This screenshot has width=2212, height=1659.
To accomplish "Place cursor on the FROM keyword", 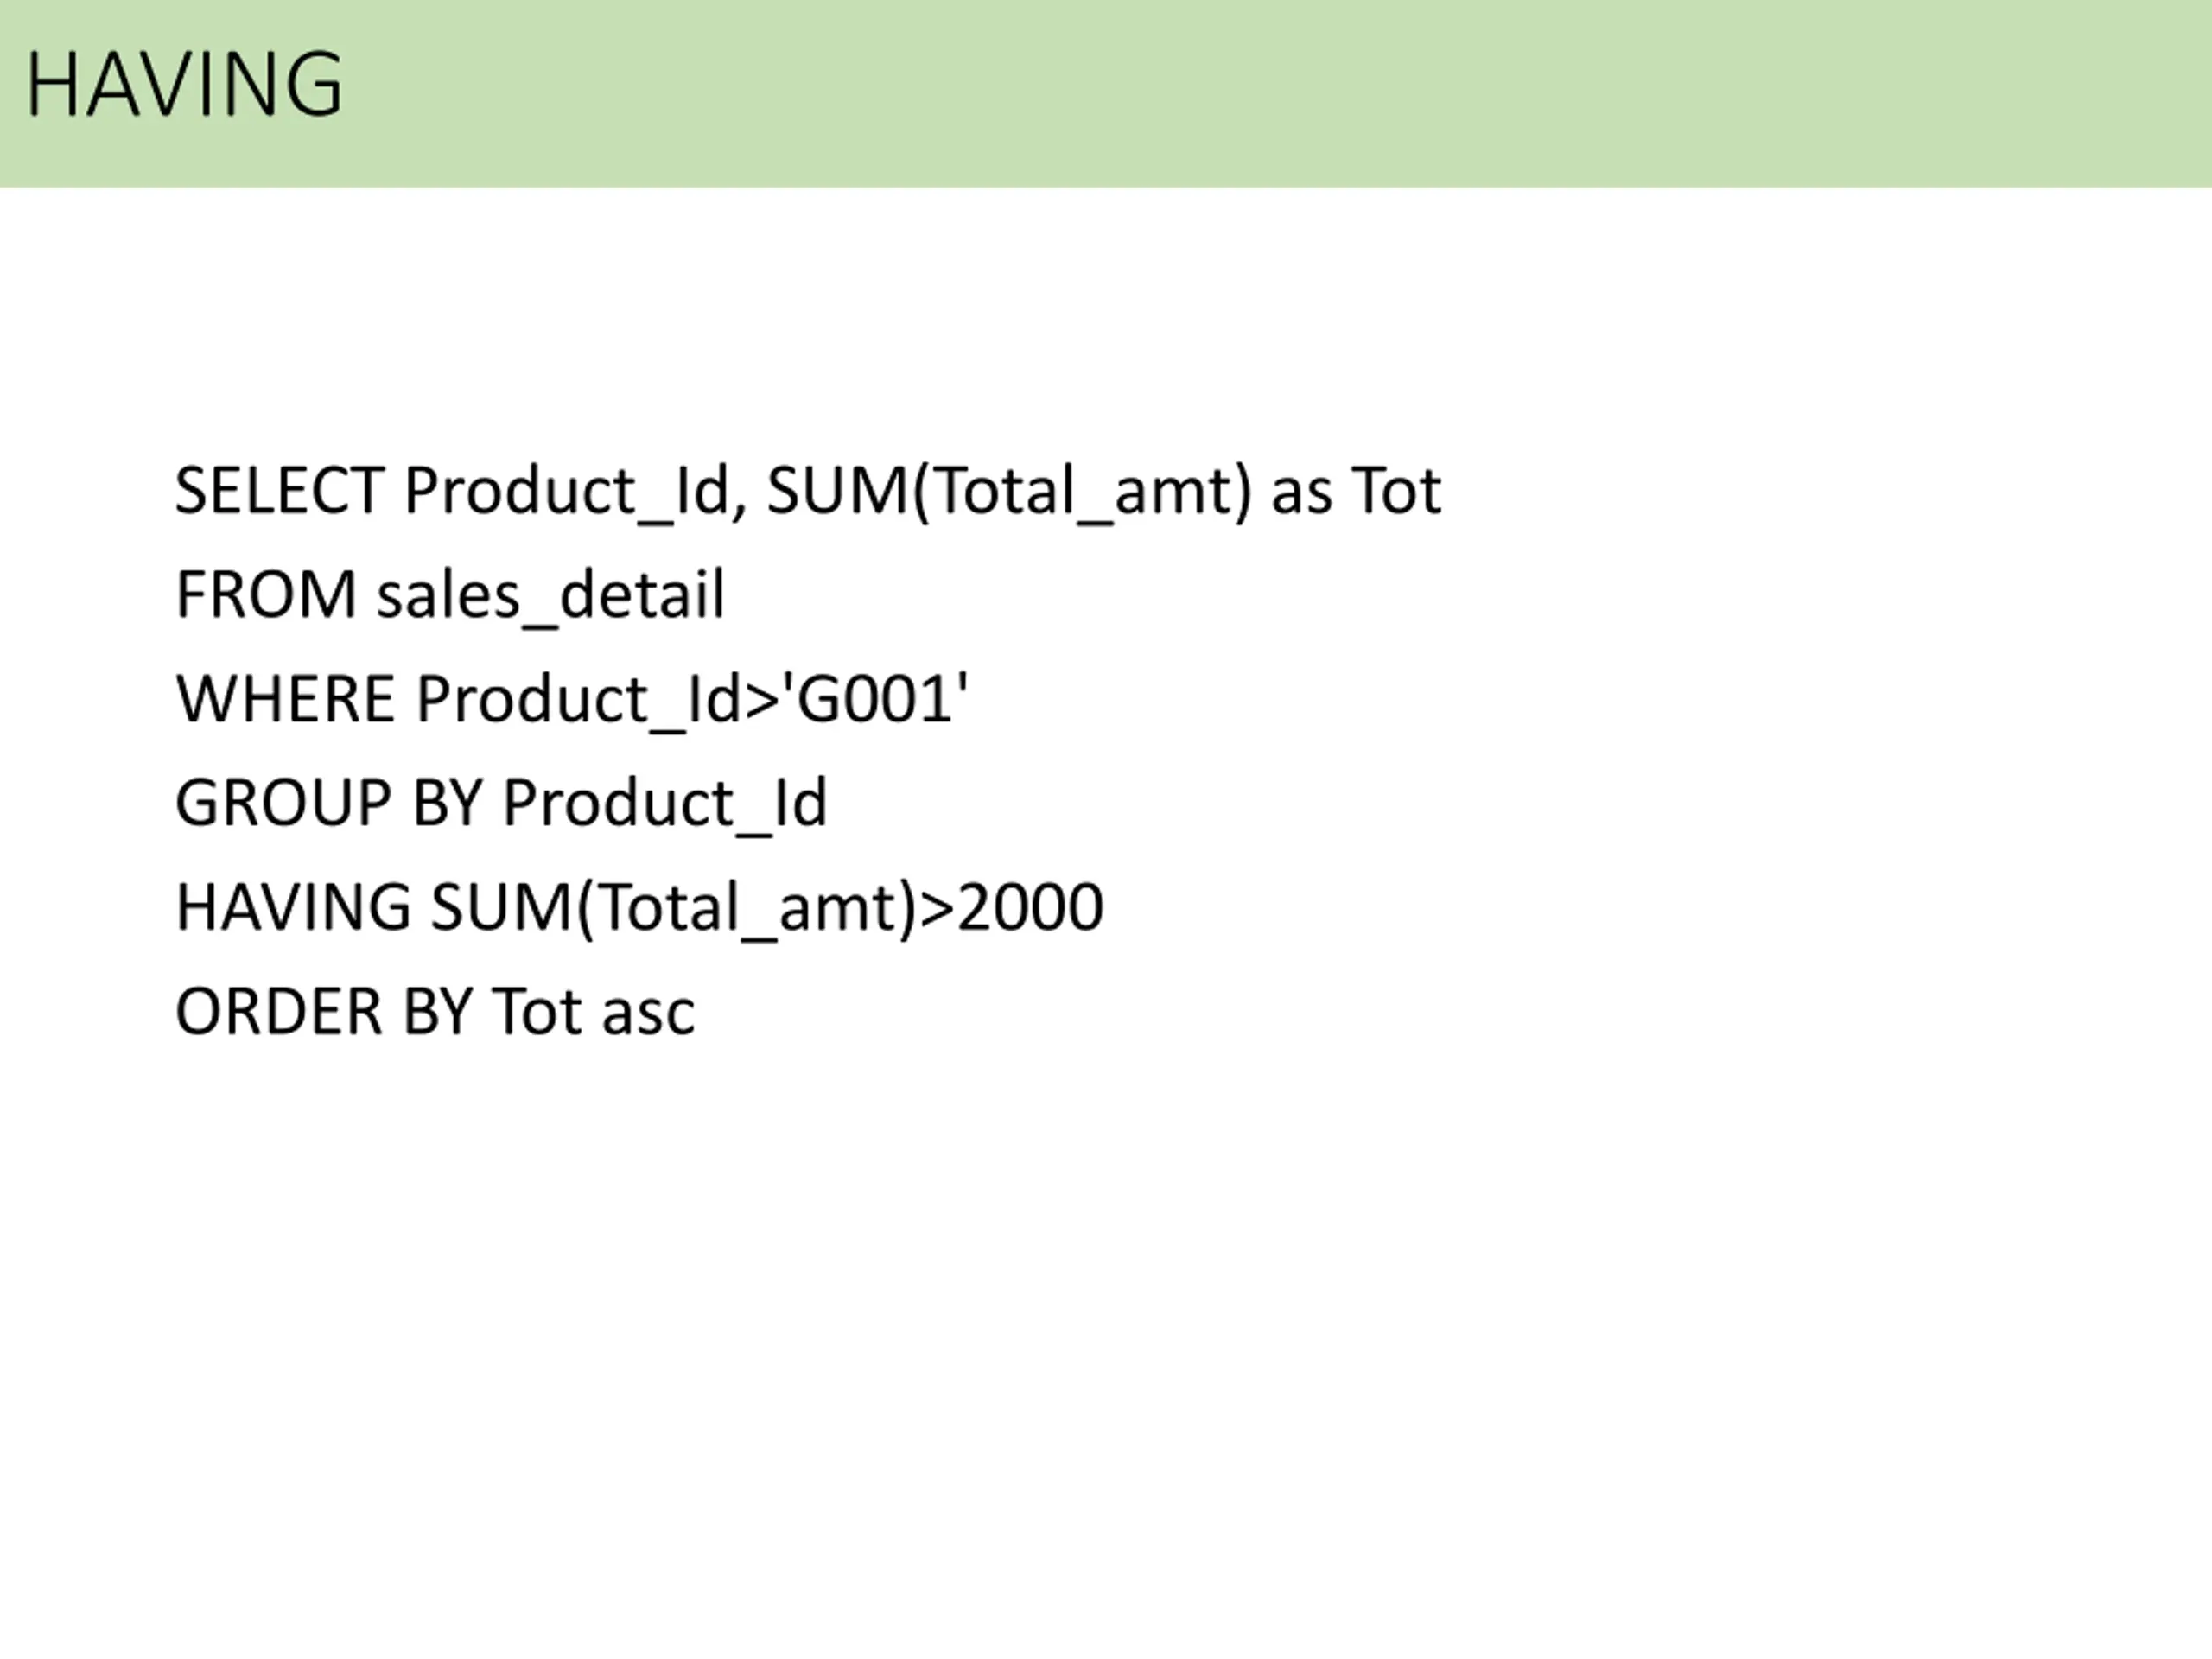I will click(265, 595).
